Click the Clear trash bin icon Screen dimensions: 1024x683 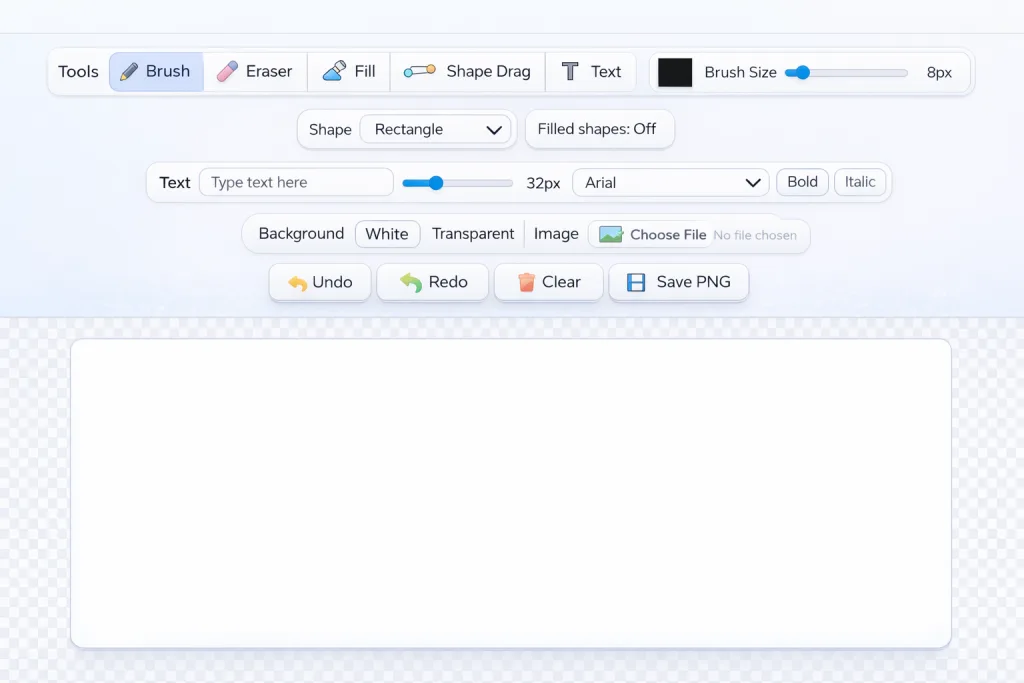[x=526, y=282]
